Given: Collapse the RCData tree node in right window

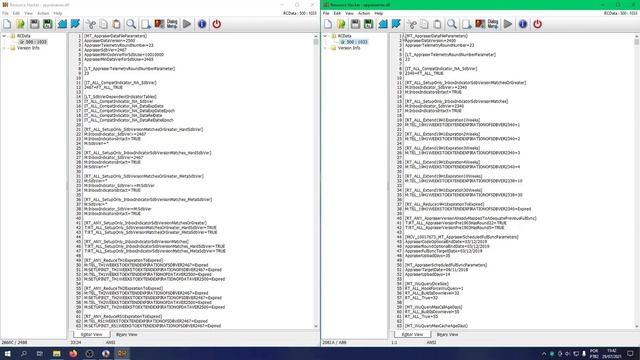Looking at the screenshot, I should coord(325,36).
